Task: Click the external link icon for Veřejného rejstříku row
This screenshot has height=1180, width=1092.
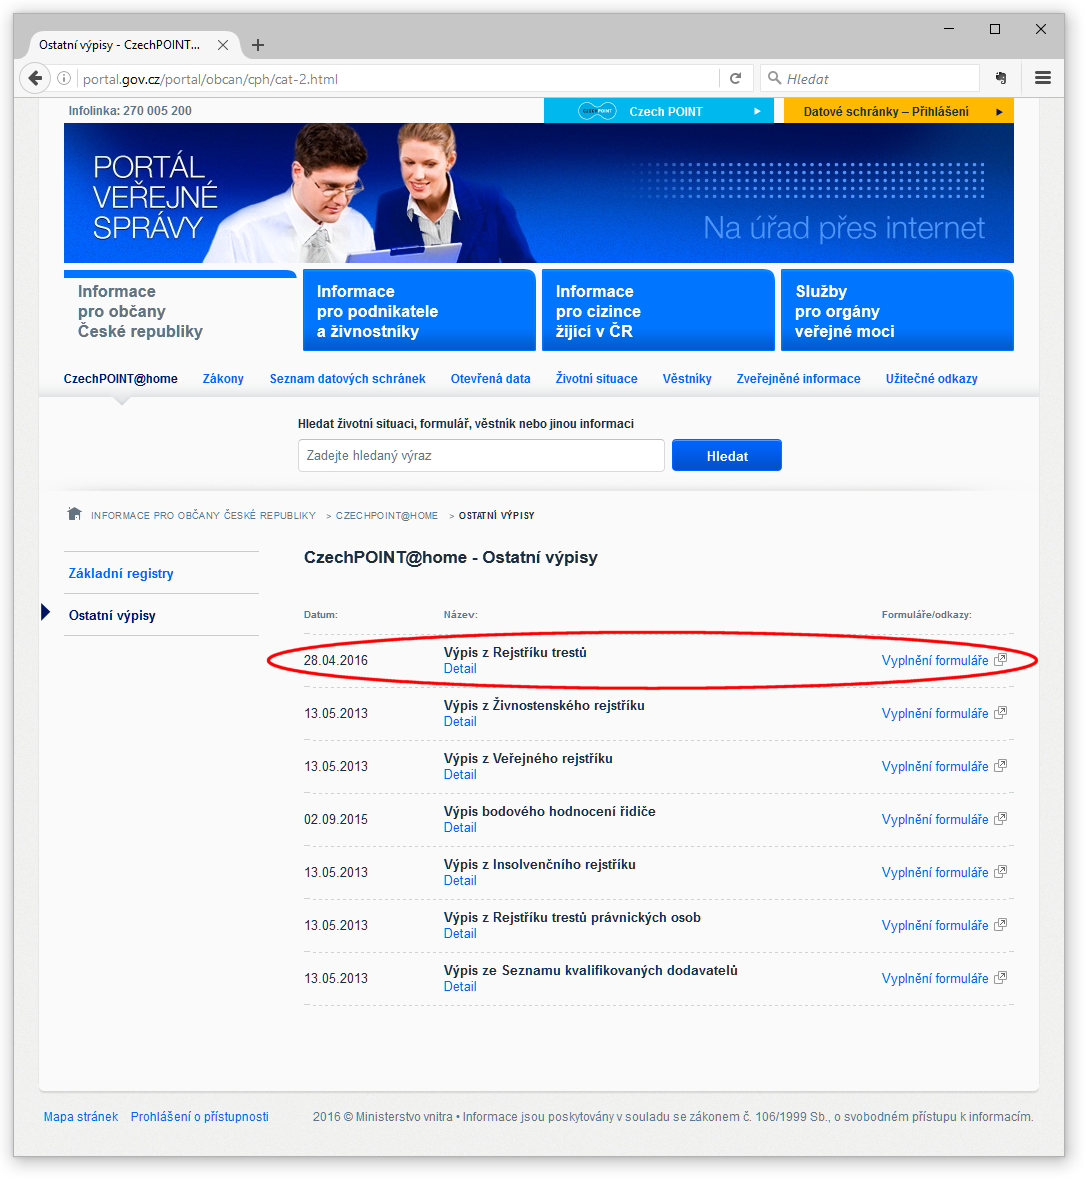Action: pos(1000,766)
